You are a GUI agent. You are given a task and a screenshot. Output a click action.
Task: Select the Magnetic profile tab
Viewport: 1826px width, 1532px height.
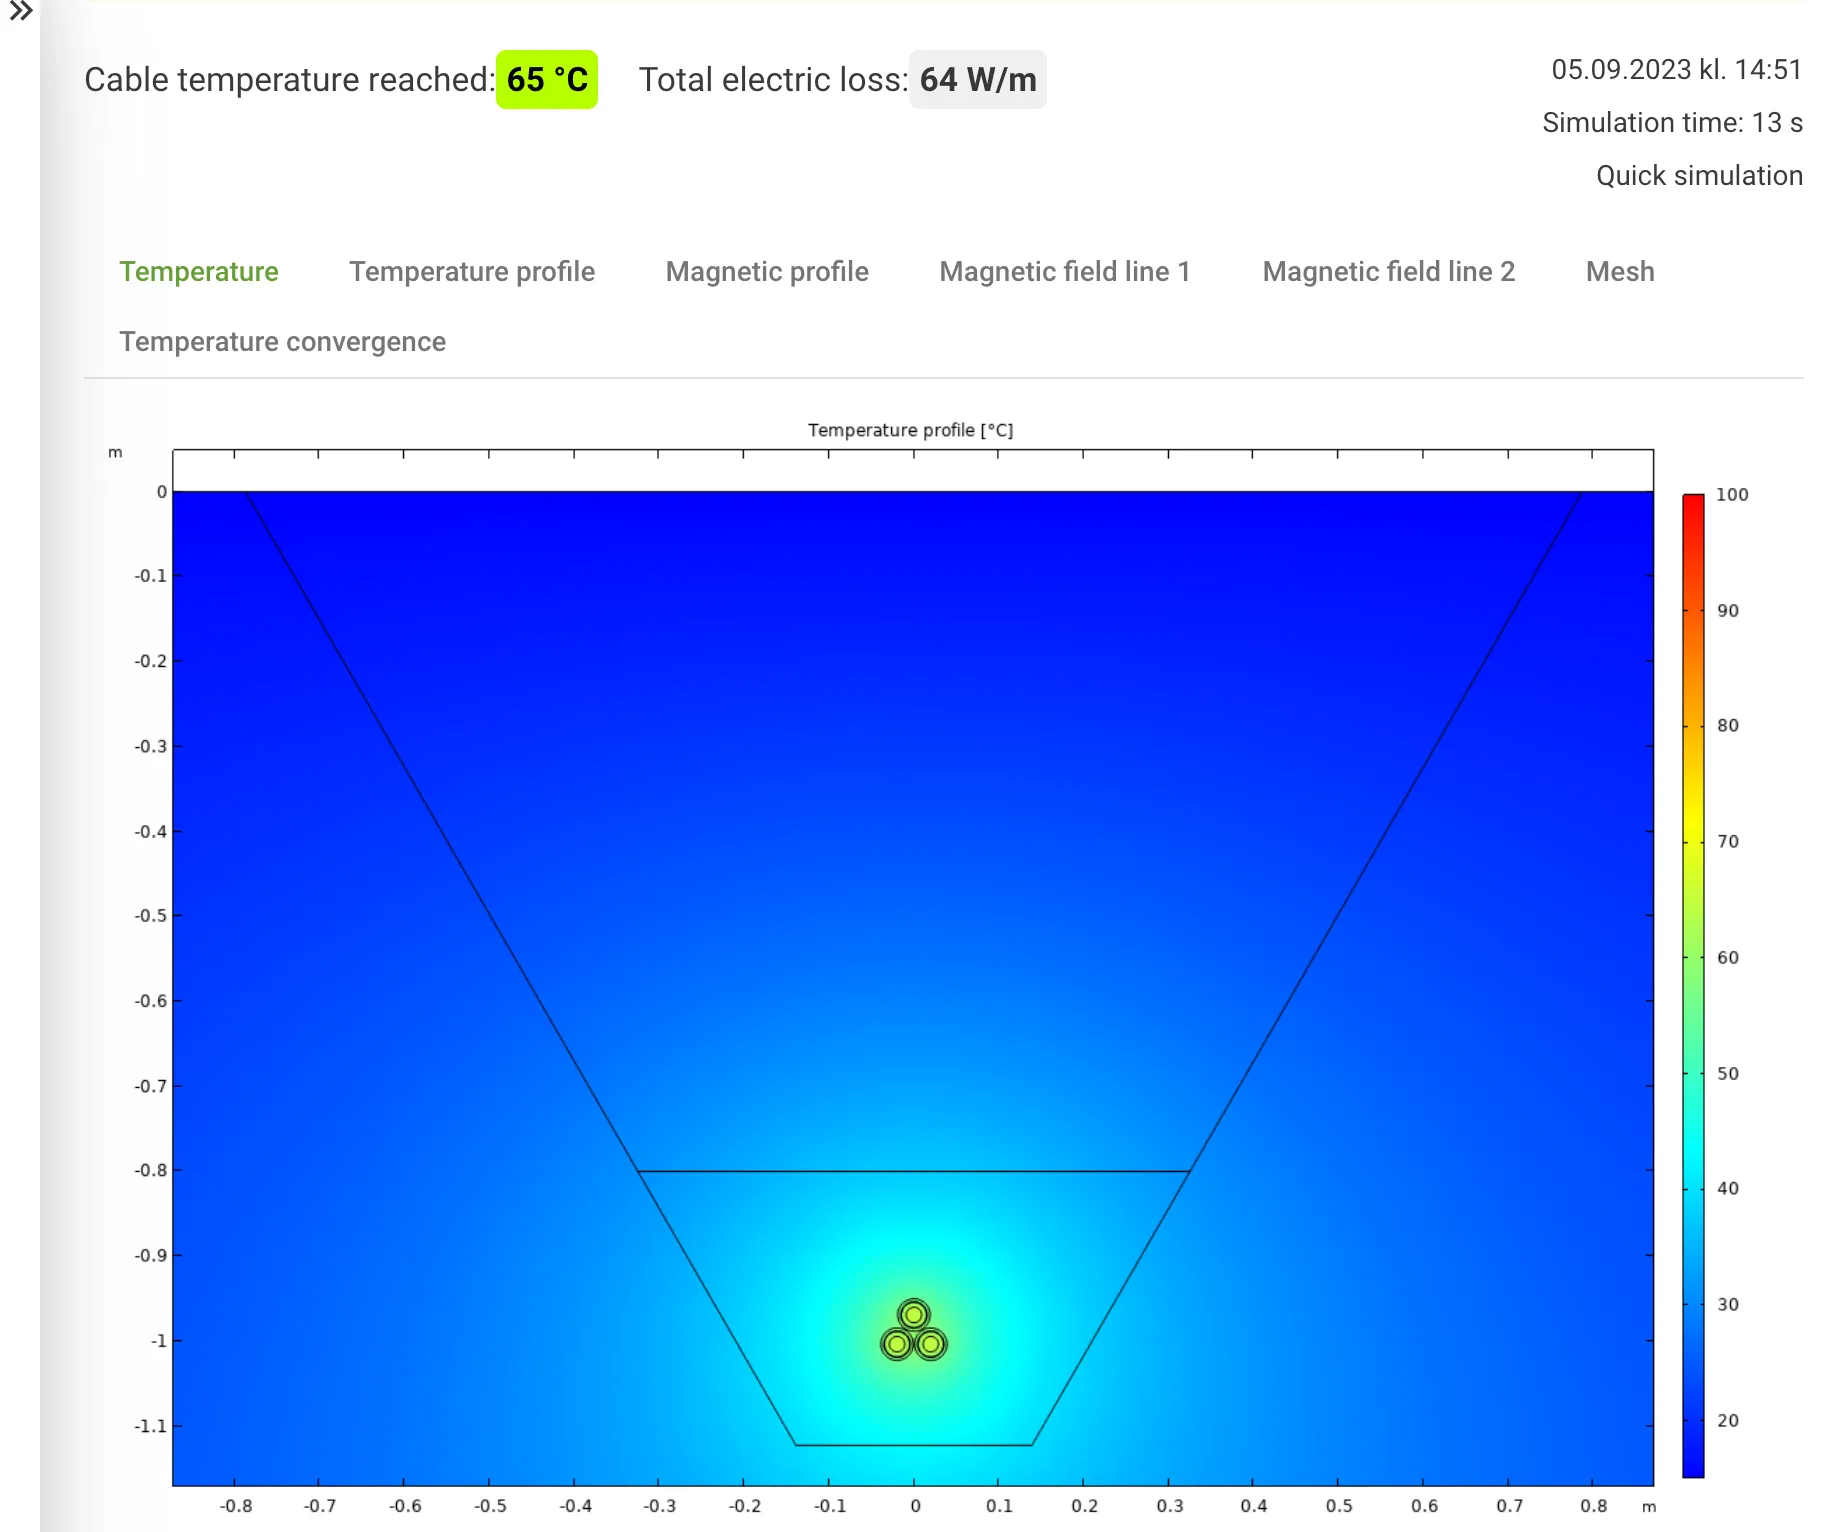tap(766, 272)
